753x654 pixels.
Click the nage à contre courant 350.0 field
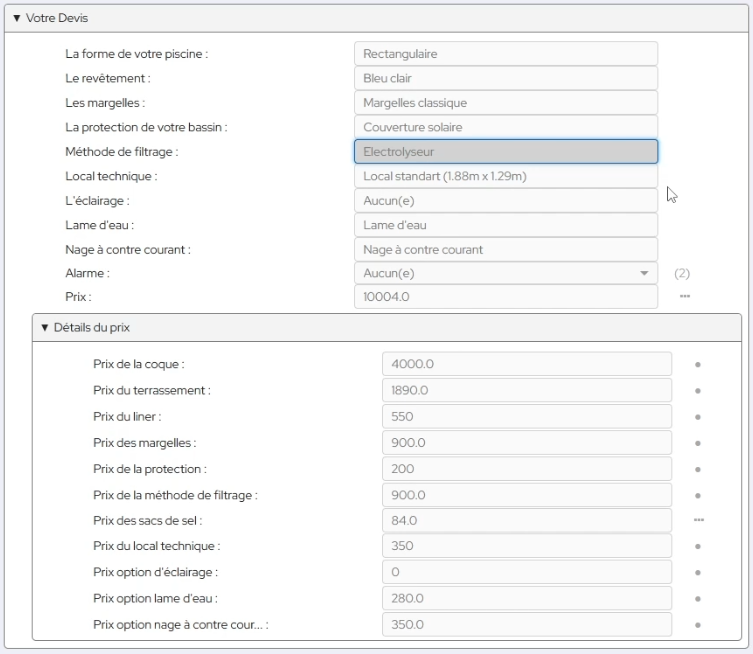click(x=527, y=624)
